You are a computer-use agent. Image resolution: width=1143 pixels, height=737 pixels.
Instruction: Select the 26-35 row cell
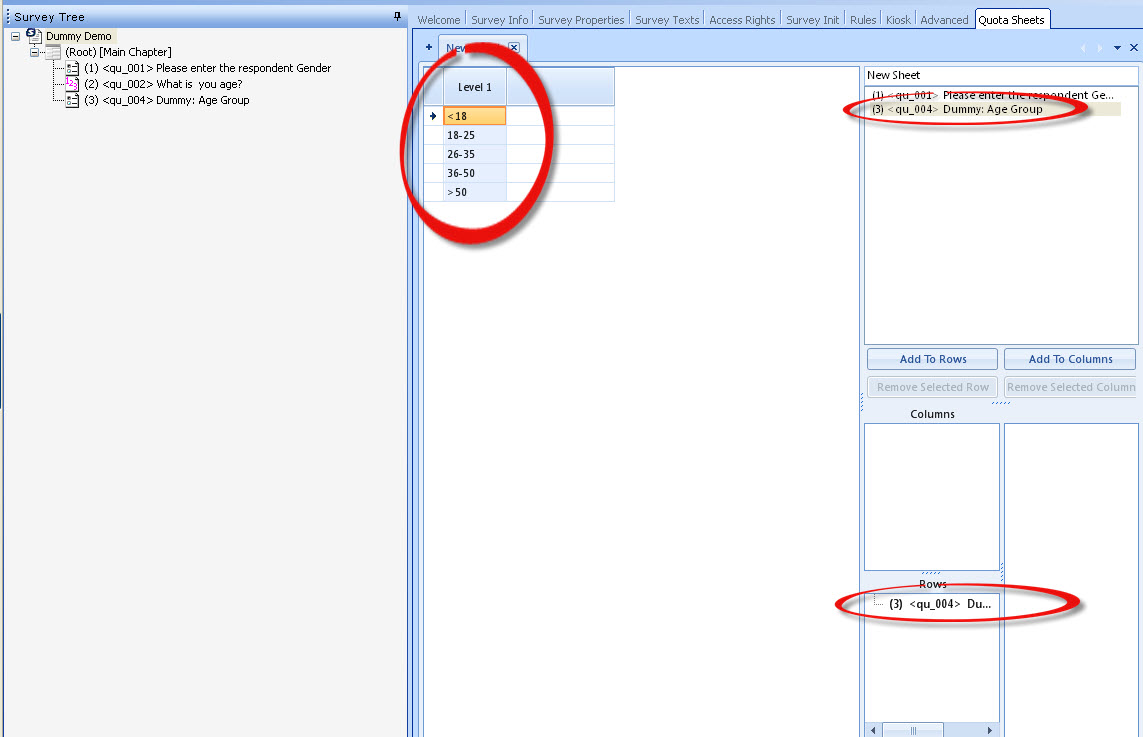tap(475, 154)
